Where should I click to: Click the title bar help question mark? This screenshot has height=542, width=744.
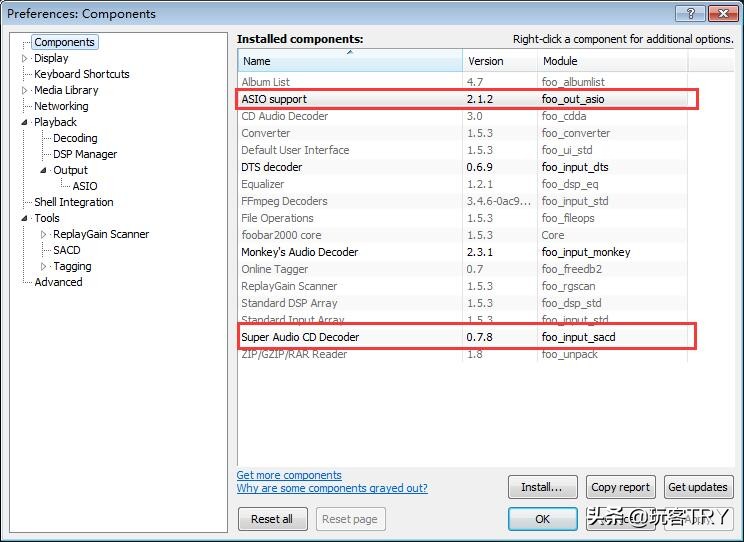(690, 13)
